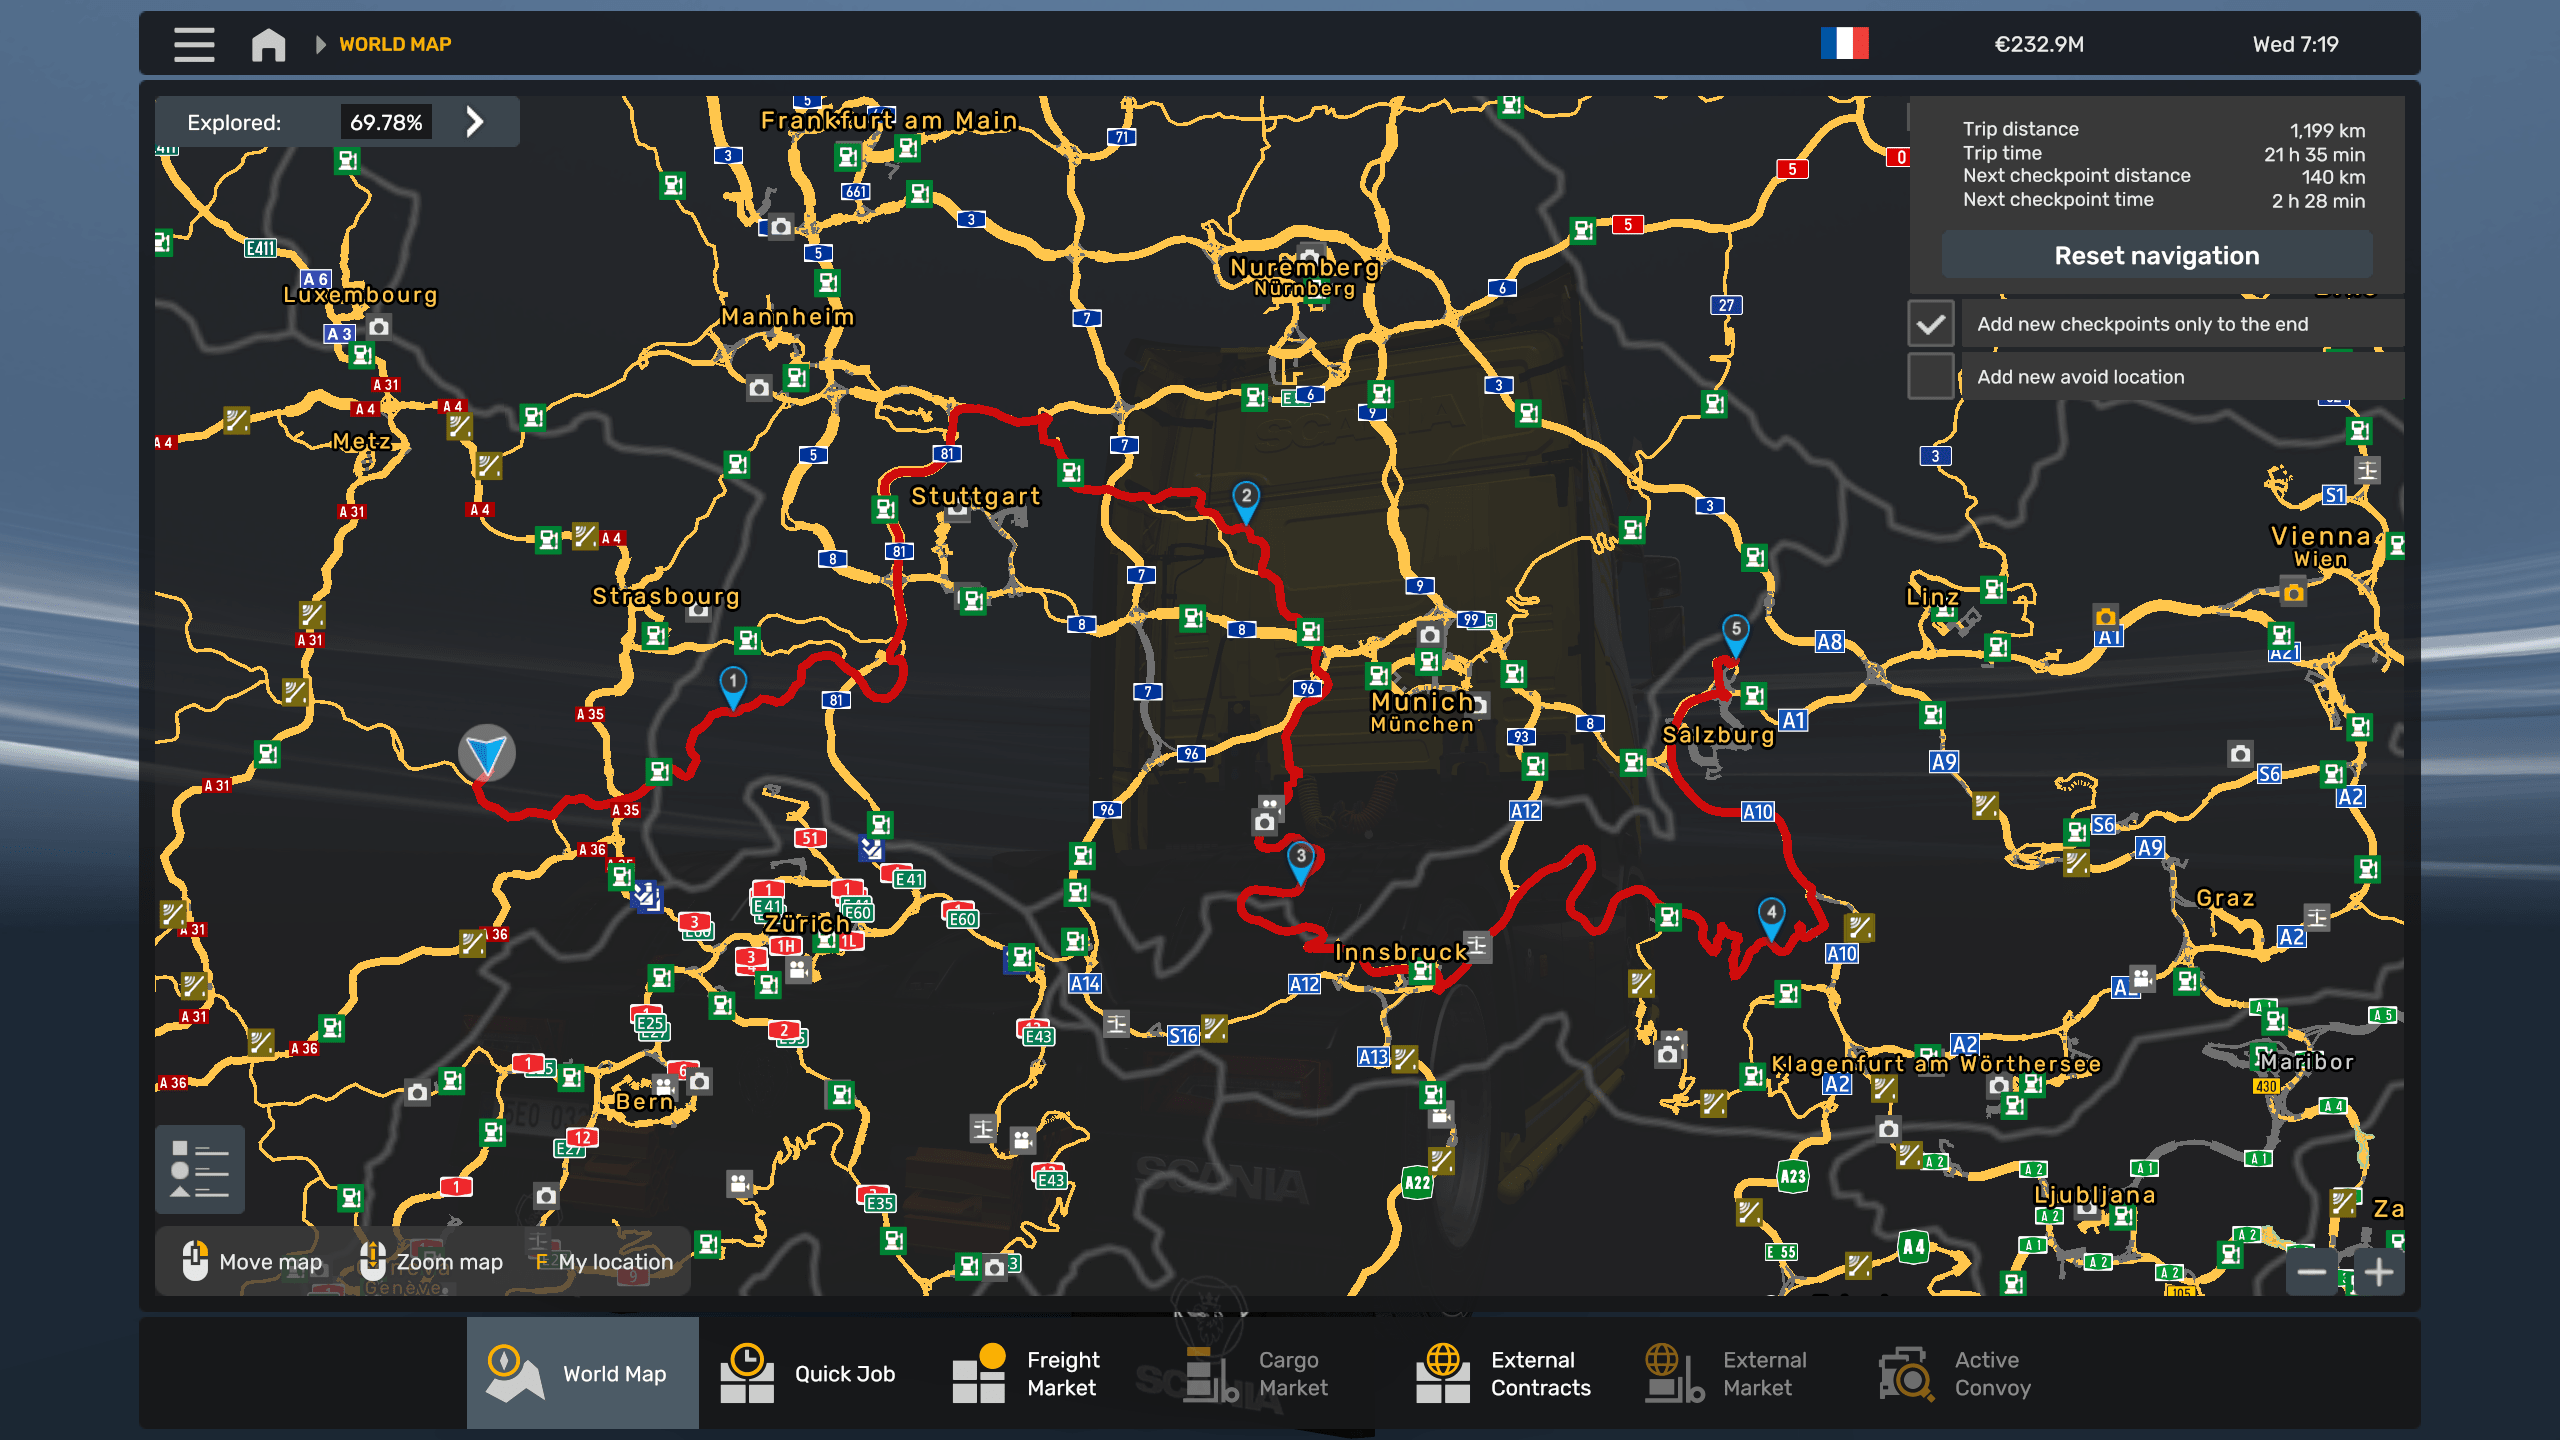Toggle add new checkpoints only to end
The image size is (2560, 1440).
1930,324
